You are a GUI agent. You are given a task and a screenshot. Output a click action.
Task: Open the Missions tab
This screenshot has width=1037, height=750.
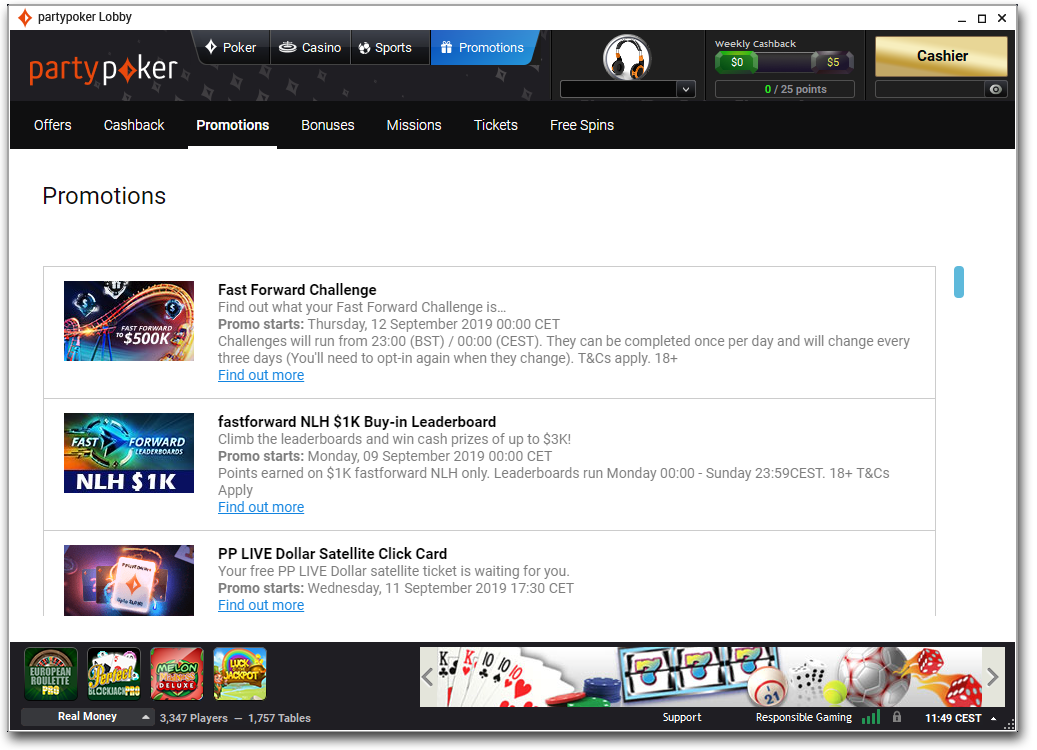[x=414, y=125]
